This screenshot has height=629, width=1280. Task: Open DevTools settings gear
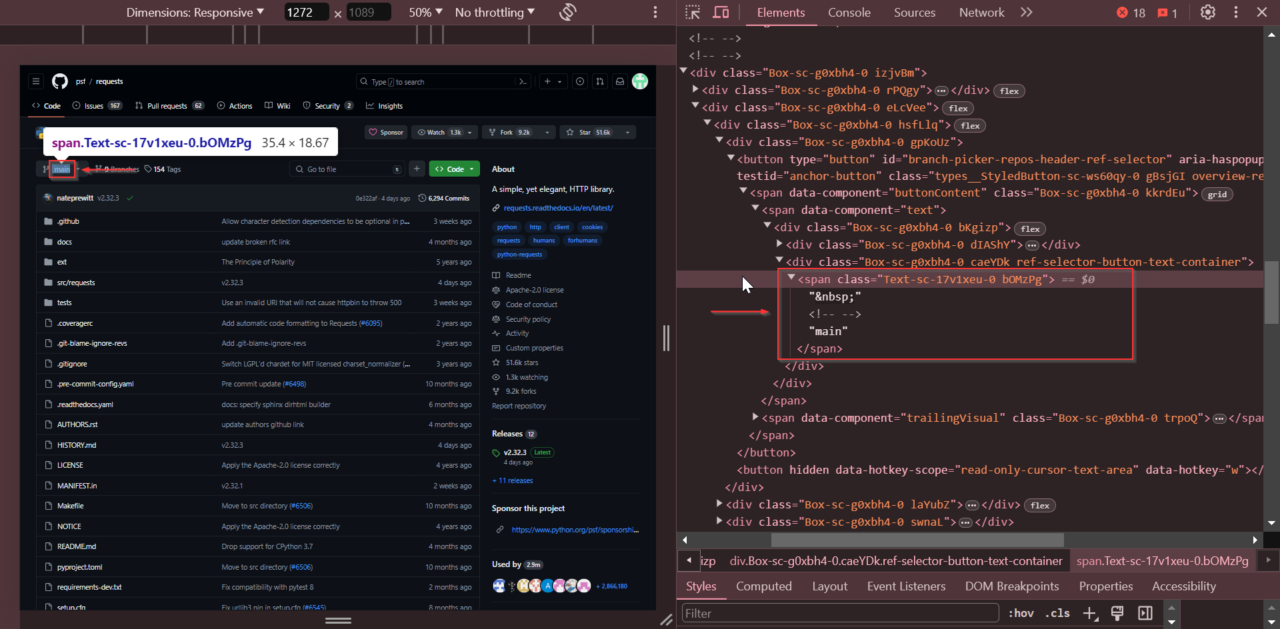(x=1208, y=12)
